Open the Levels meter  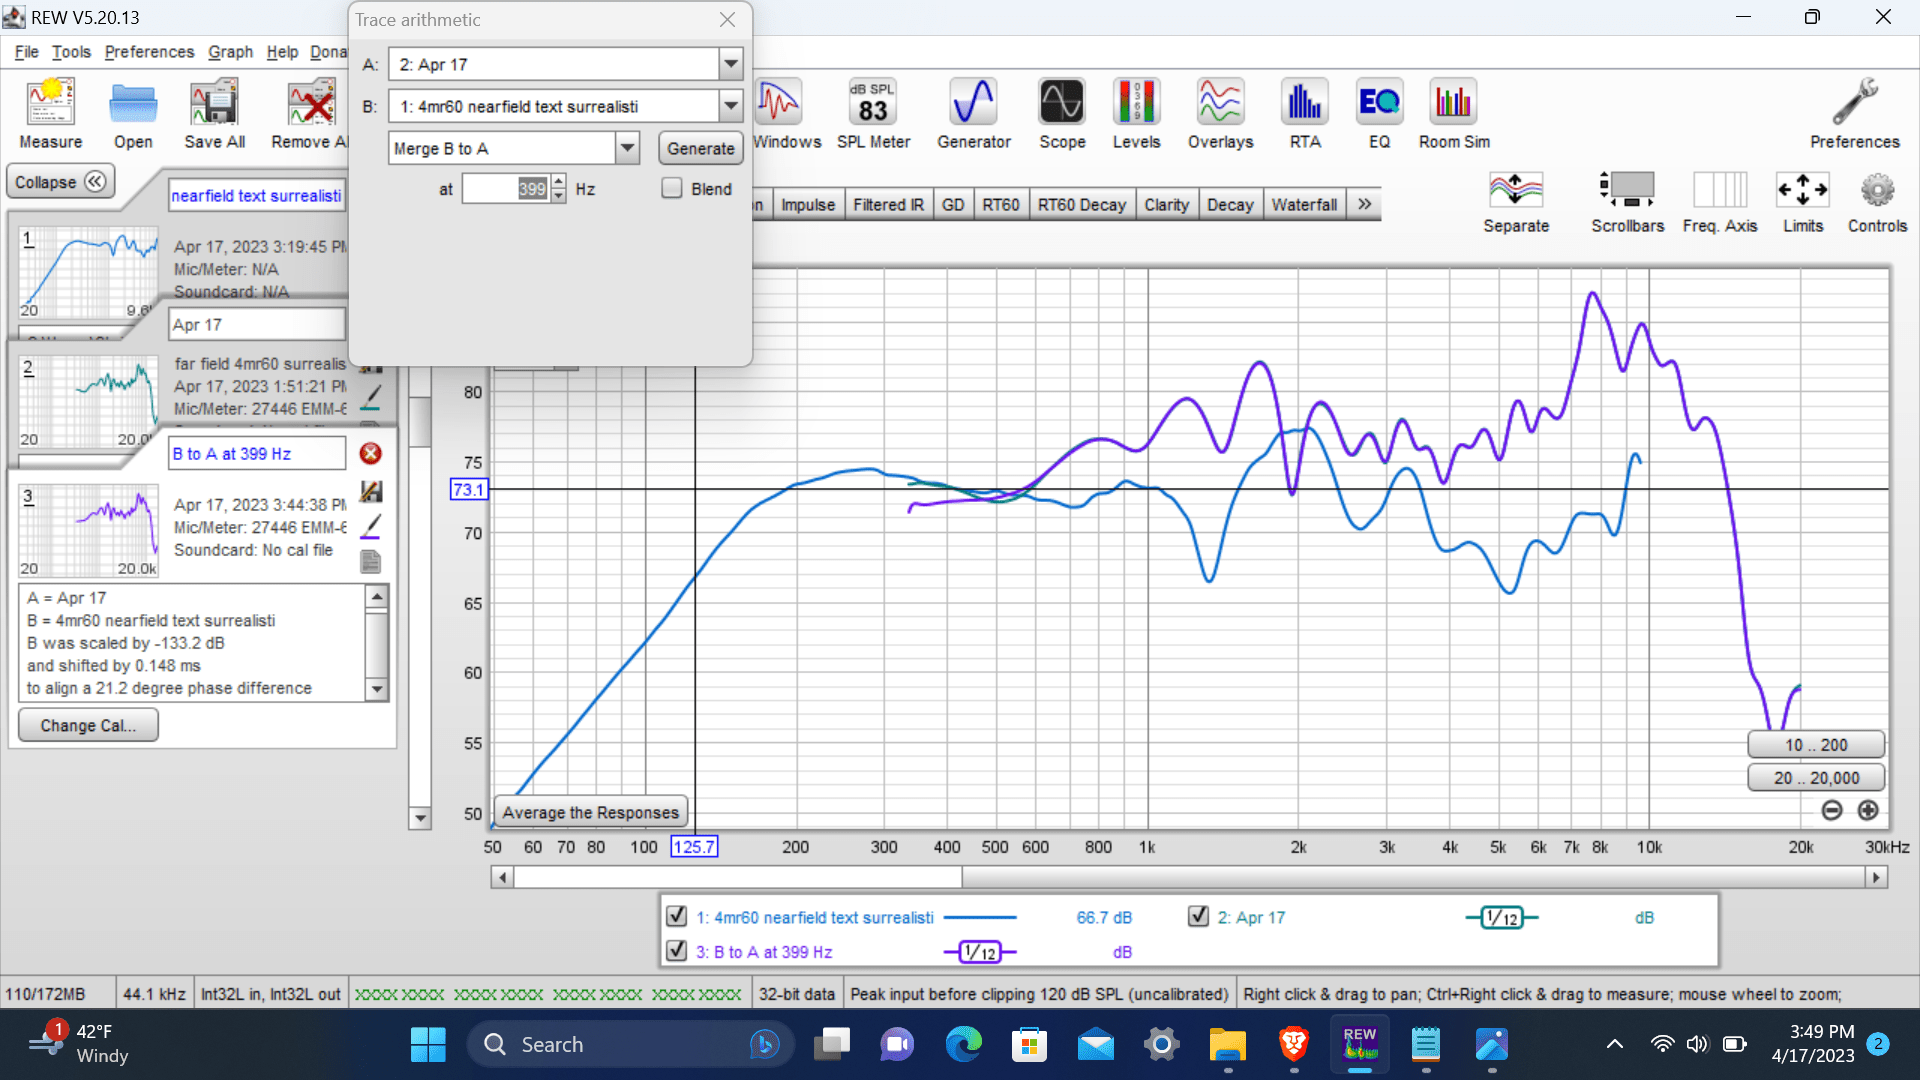1136,114
